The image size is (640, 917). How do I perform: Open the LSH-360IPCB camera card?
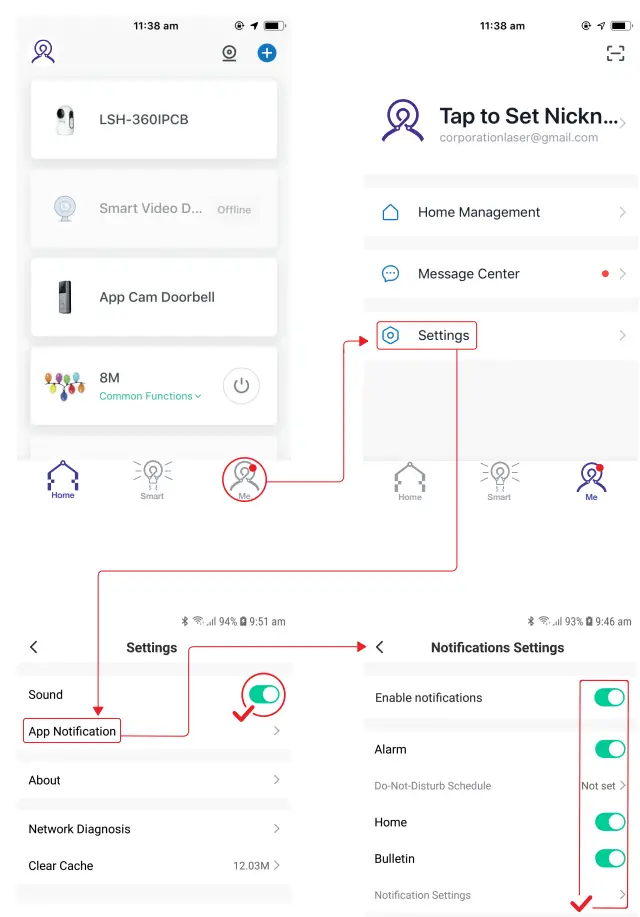154,119
